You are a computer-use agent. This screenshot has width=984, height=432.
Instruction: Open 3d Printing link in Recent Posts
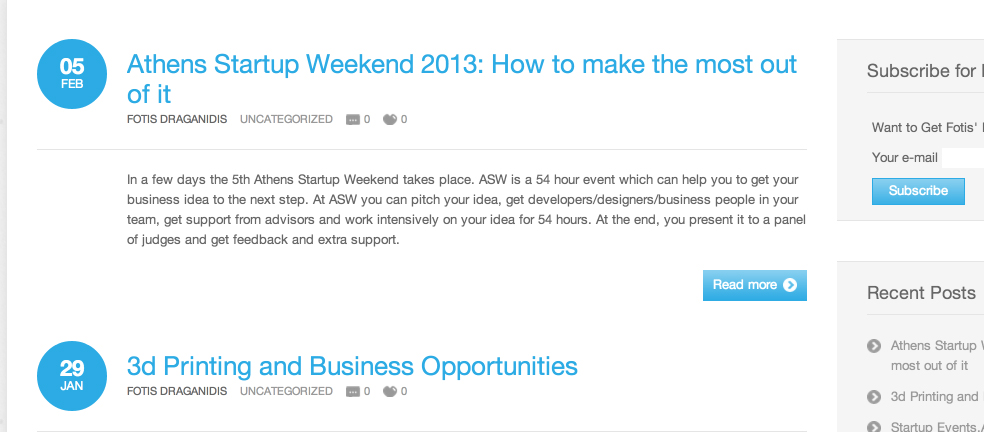pyautogui.click(x=935, y=397)
